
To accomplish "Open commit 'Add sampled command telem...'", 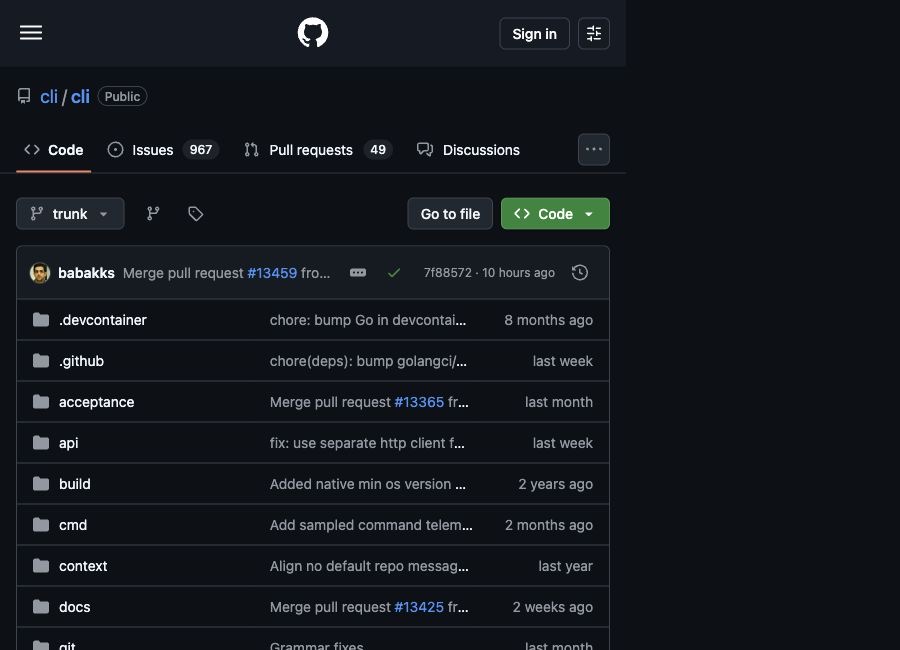I will click(x=371, y=525).
